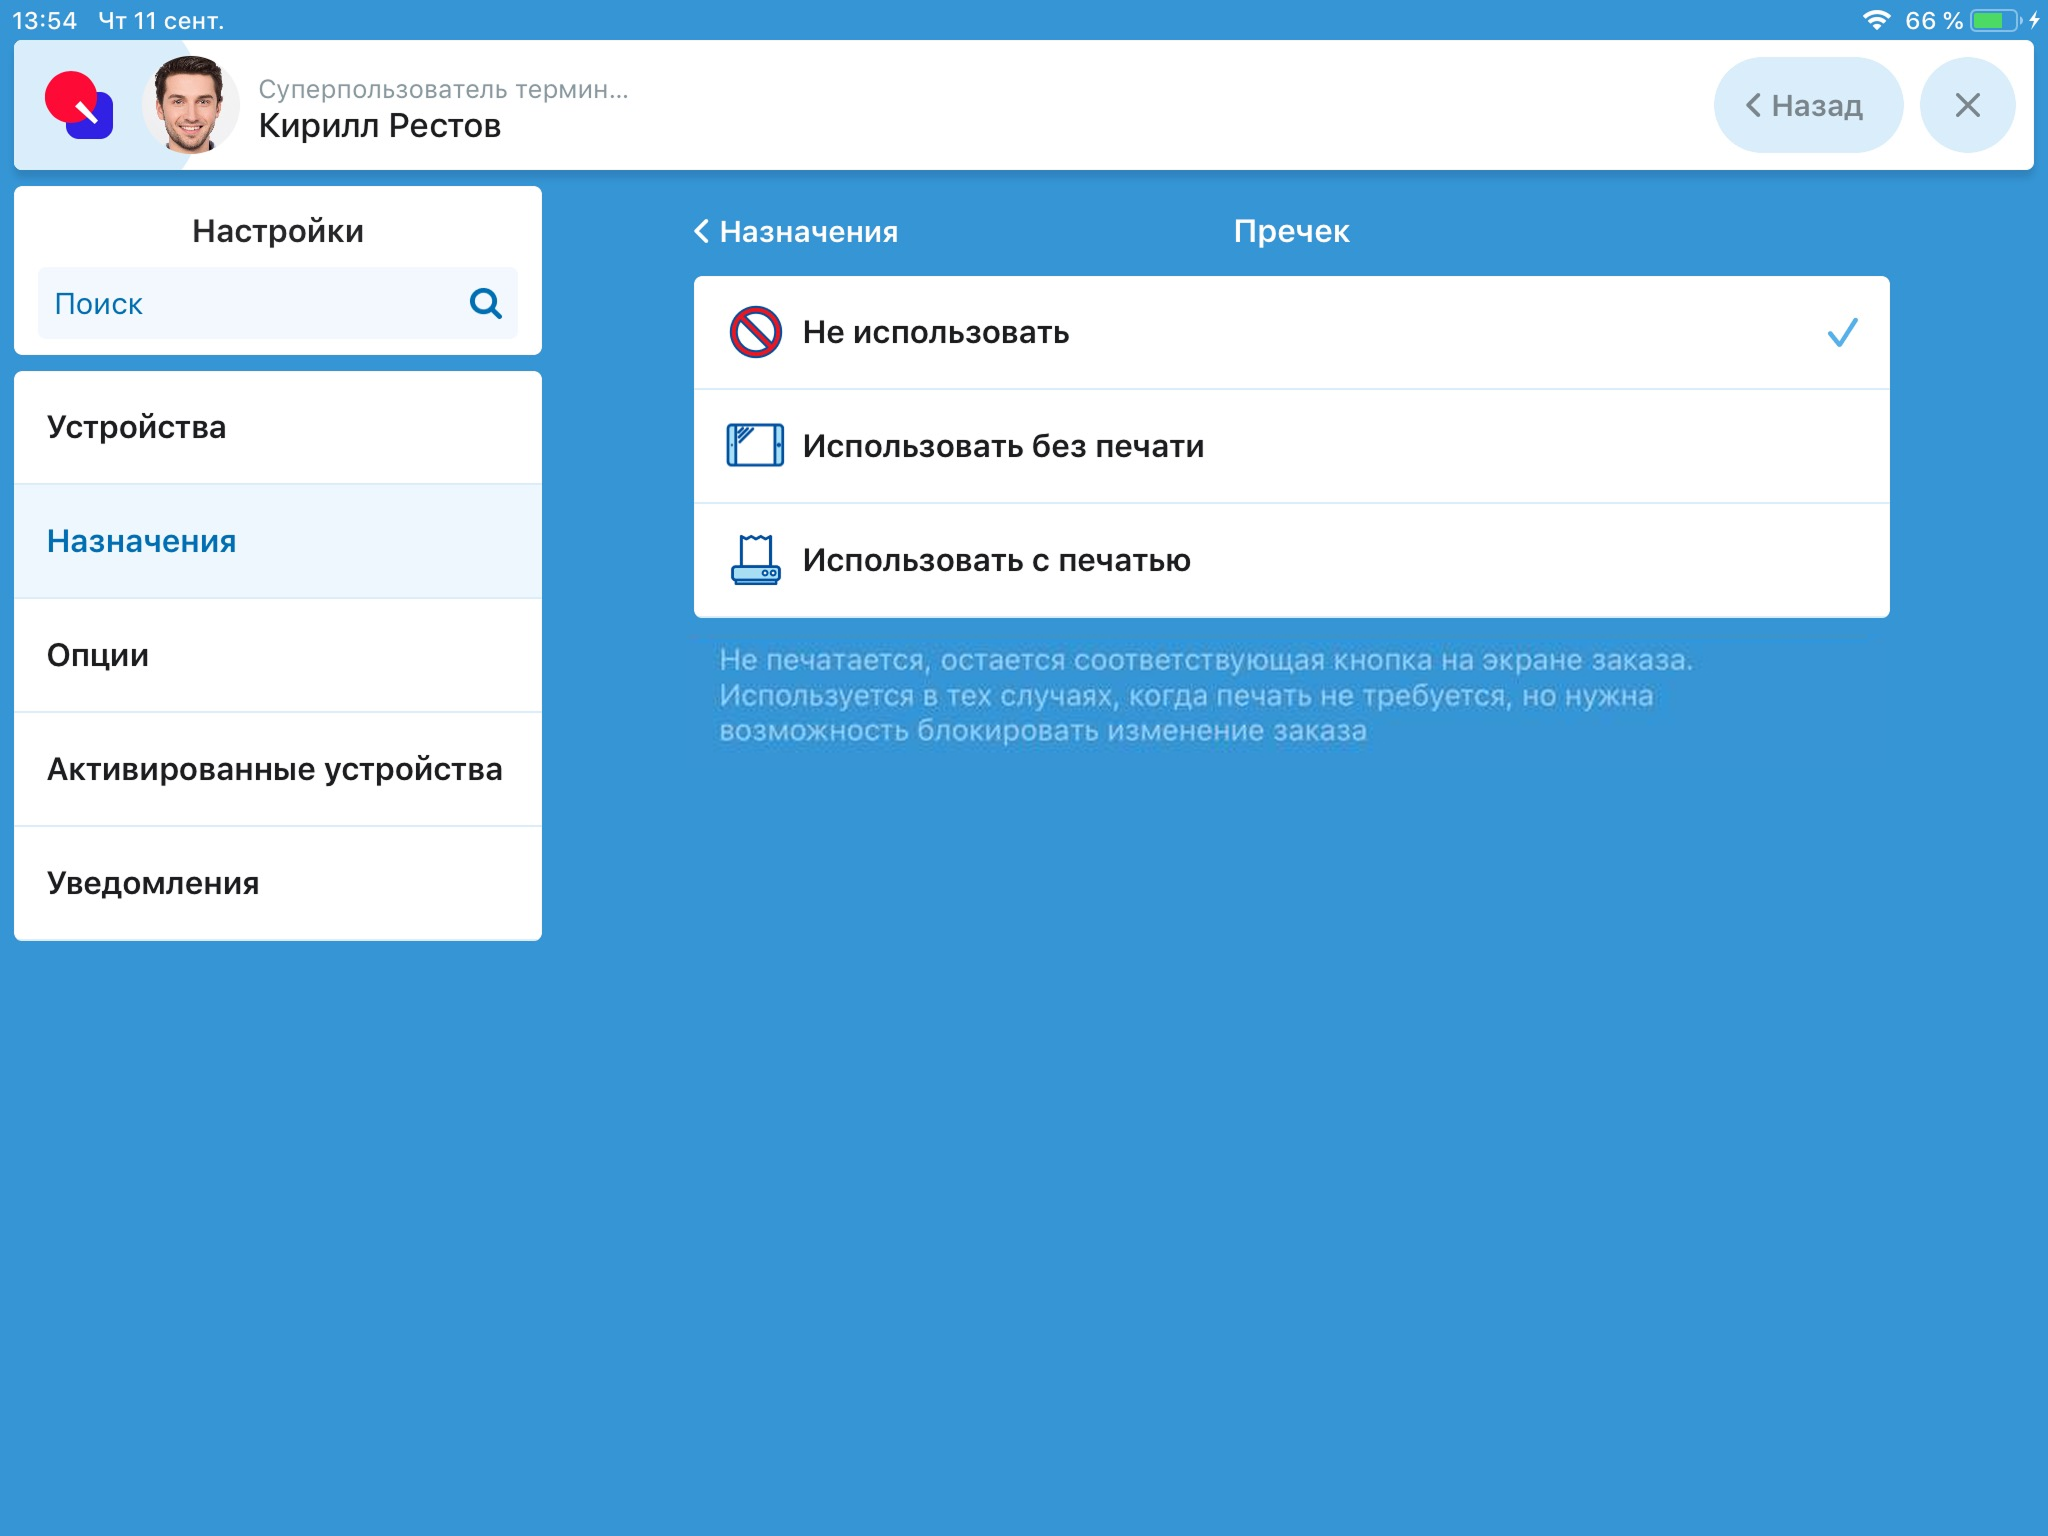Open "Устройства" settings section

[x=278, y=428]
